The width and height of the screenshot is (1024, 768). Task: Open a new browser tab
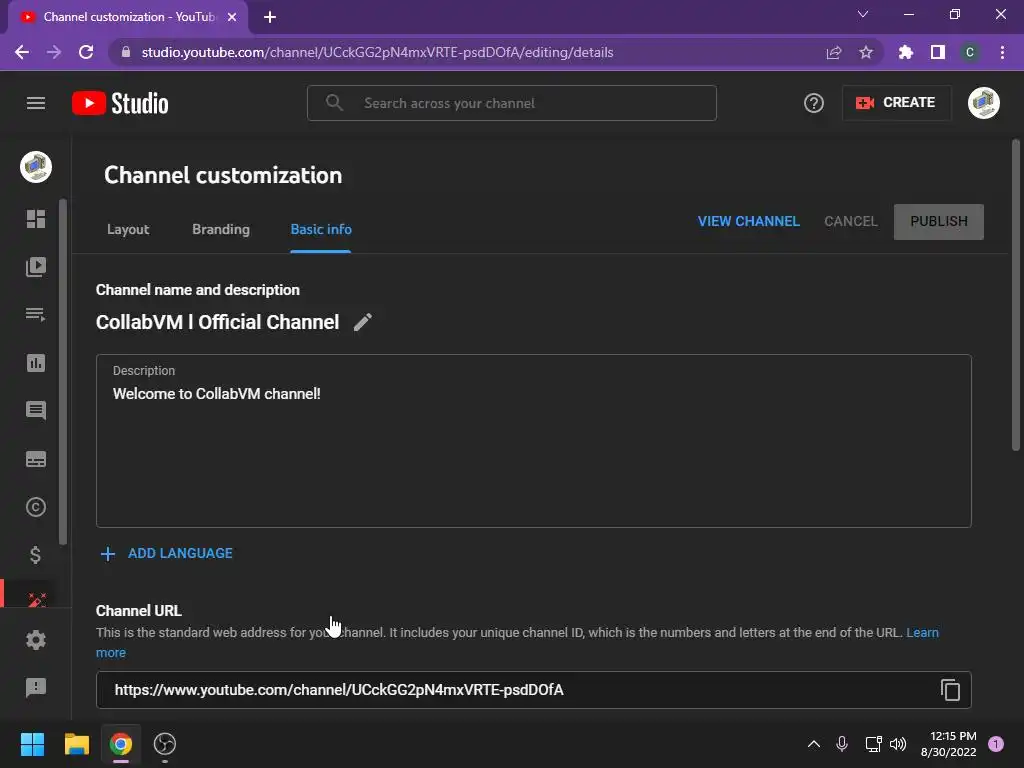[x=270, y=17]
